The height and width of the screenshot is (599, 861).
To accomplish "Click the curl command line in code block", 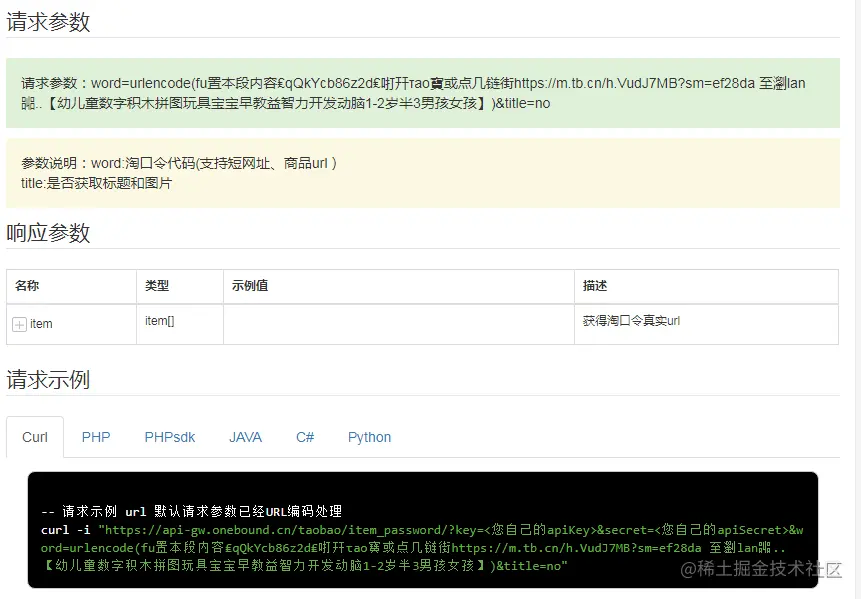I will pos(422,547).
